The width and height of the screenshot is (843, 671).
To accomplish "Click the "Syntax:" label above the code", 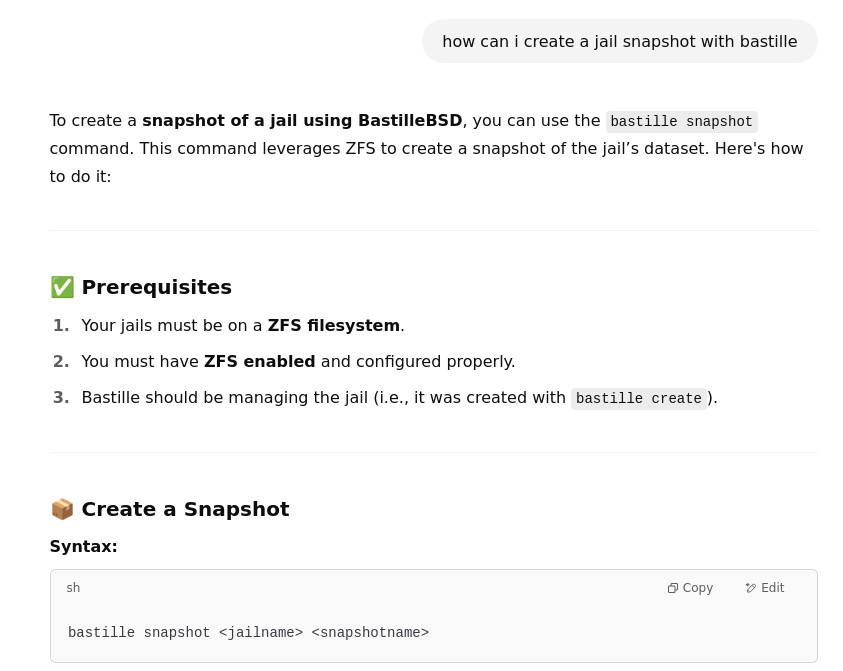I will point(83,546).
